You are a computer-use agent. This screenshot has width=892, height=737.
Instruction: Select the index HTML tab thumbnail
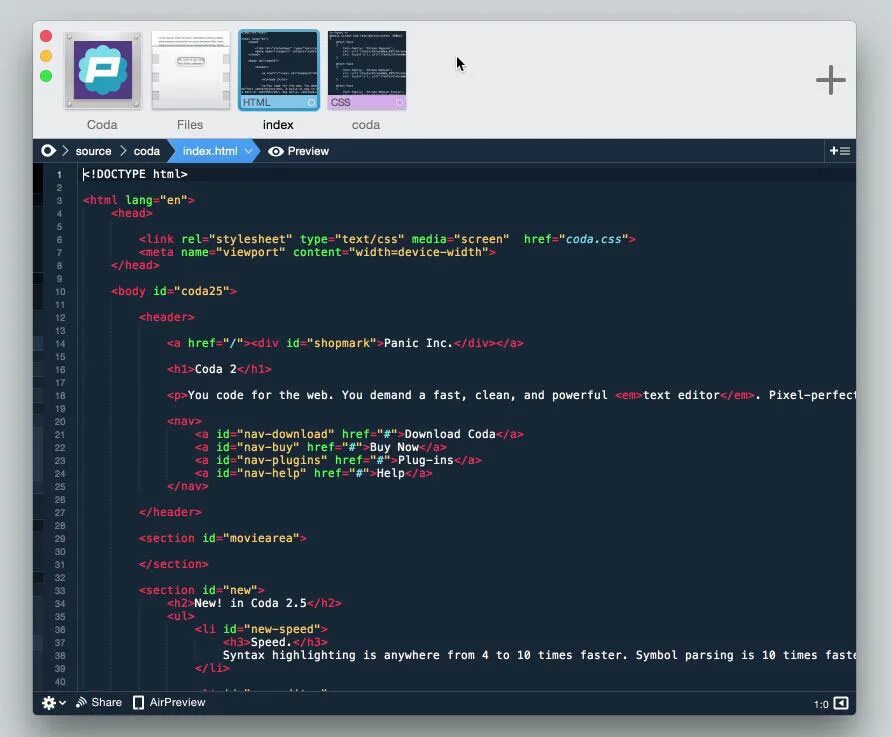(279, 70)
